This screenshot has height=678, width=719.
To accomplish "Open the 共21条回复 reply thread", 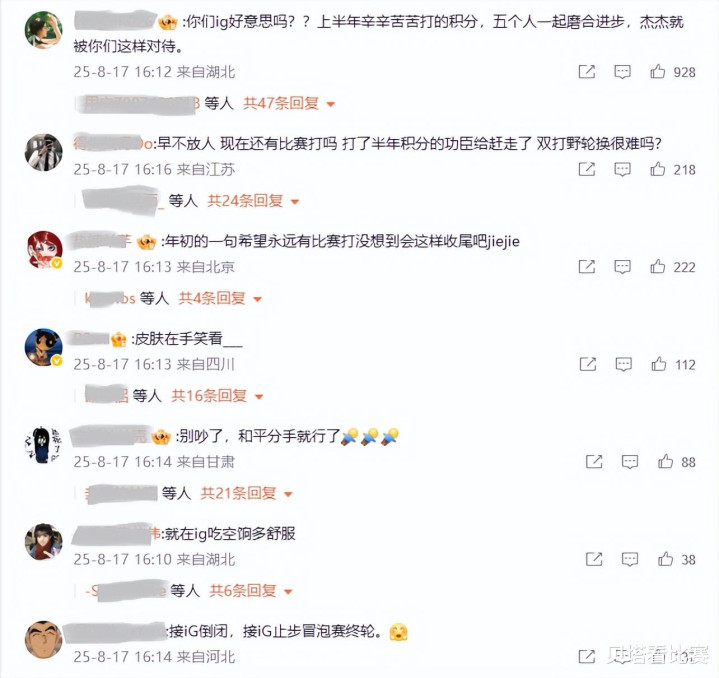I will tap(247, 493).
